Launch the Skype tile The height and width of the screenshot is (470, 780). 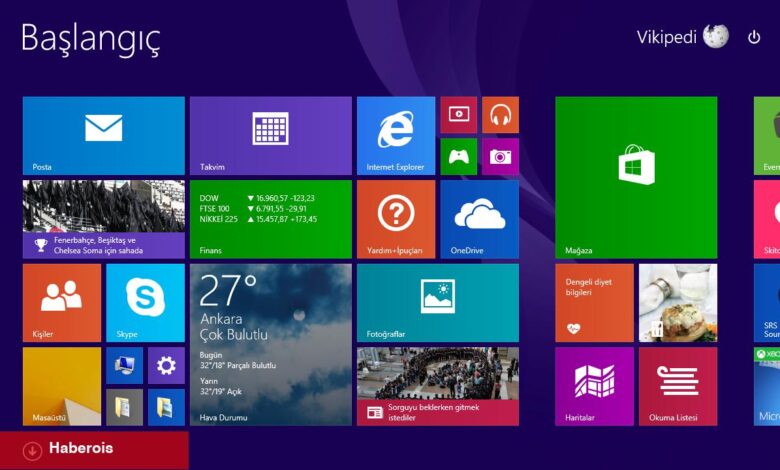145,303
